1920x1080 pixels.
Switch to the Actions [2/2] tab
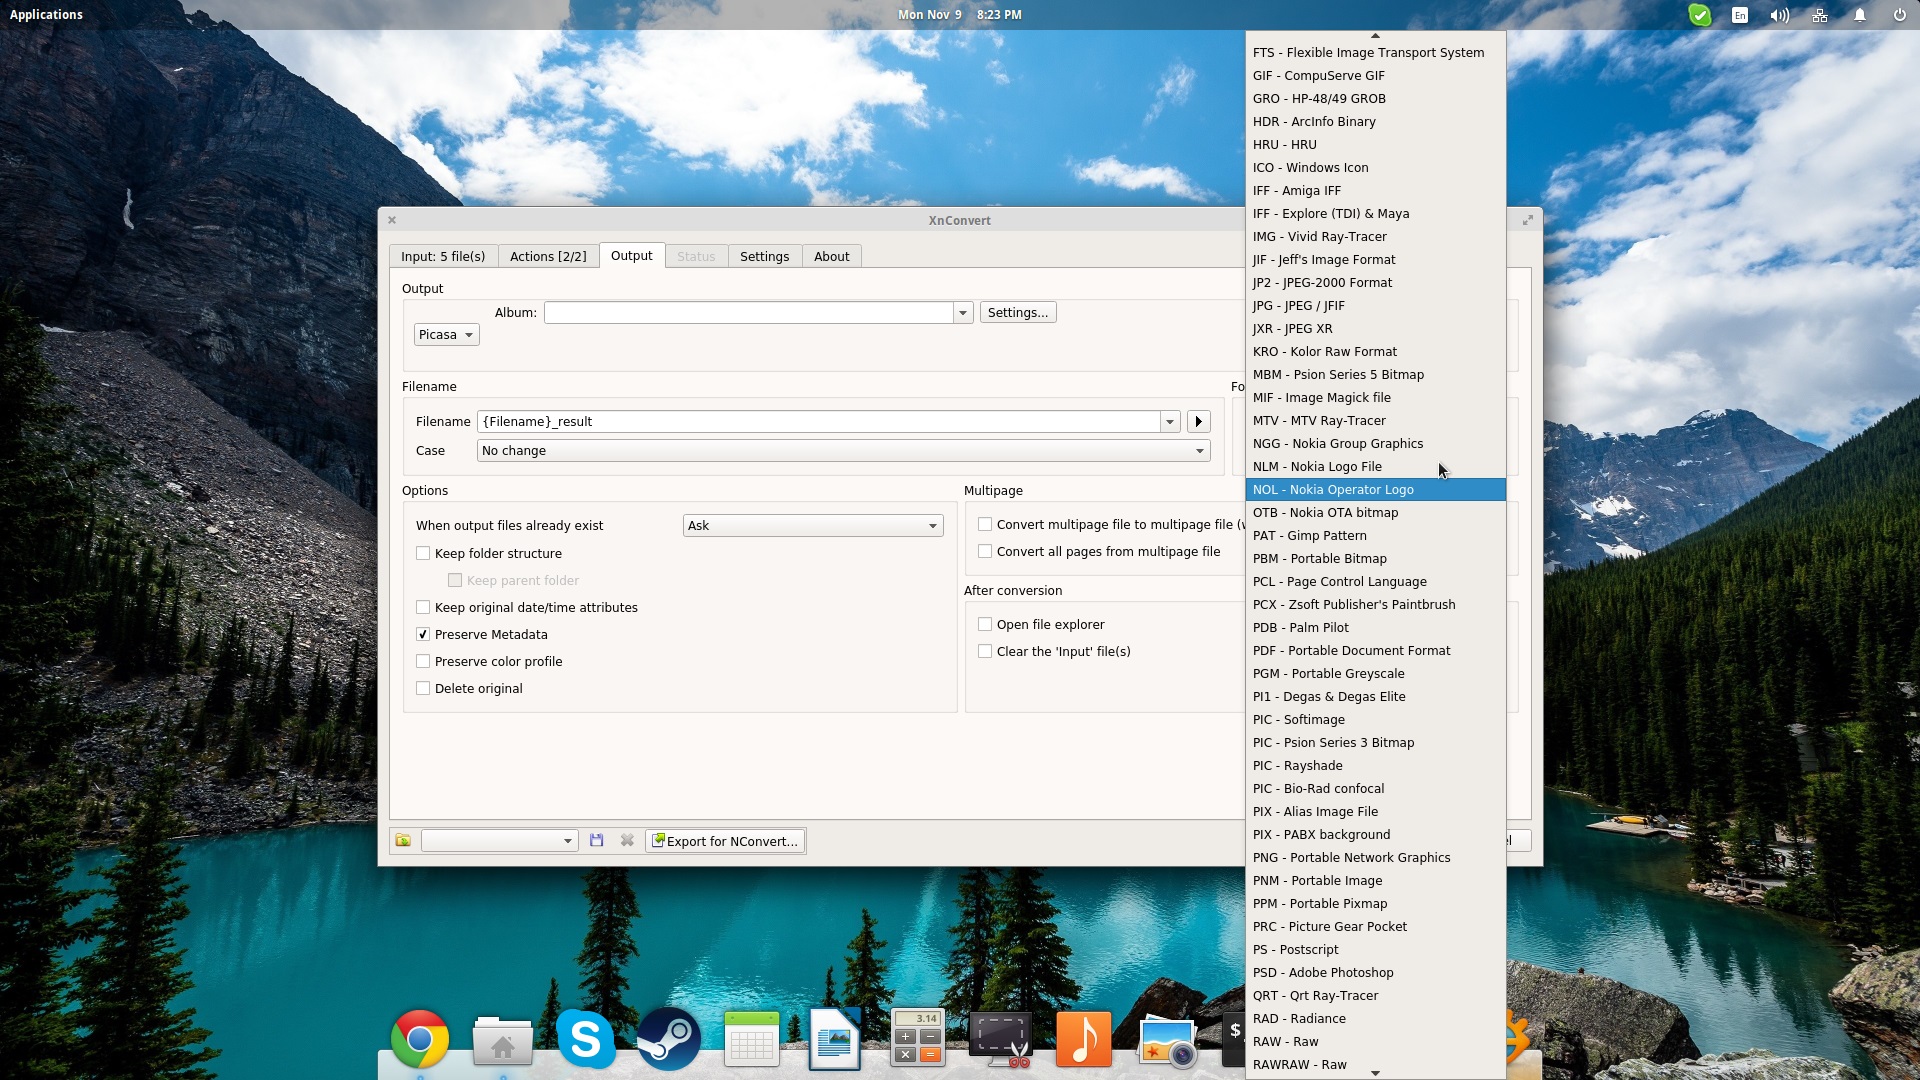point(548,257)
